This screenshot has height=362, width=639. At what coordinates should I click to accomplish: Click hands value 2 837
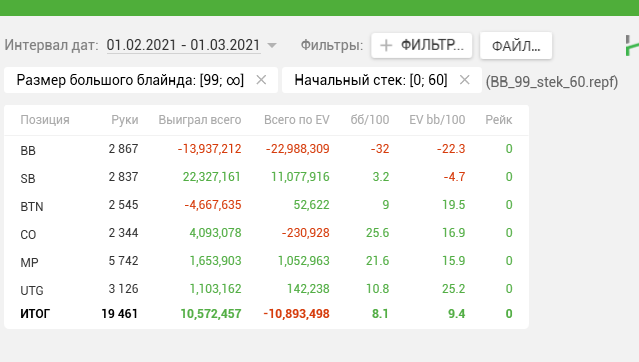click(123, 177)
